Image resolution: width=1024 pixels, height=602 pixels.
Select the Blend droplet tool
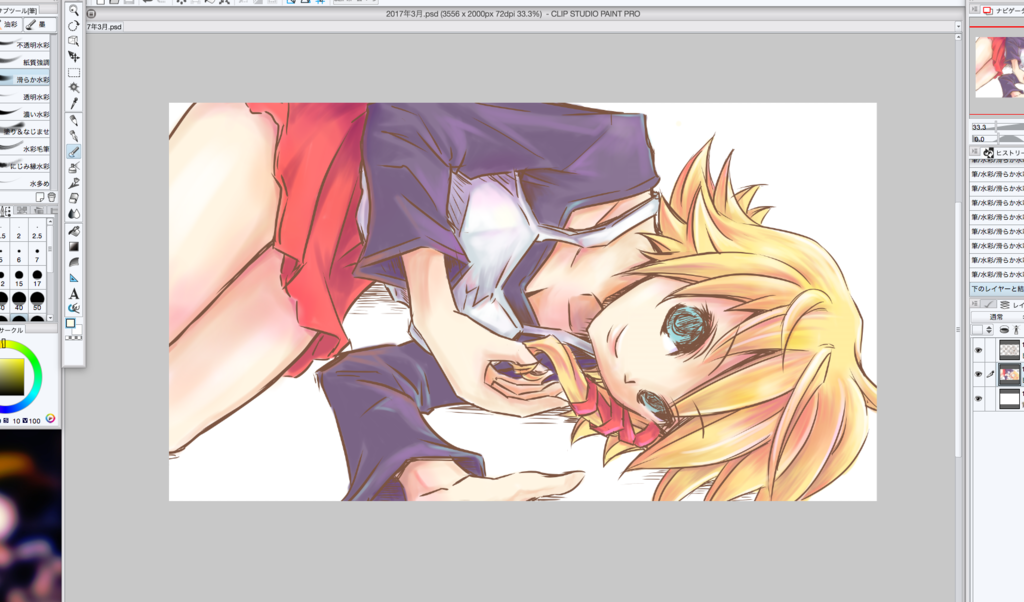coord(74,214)
